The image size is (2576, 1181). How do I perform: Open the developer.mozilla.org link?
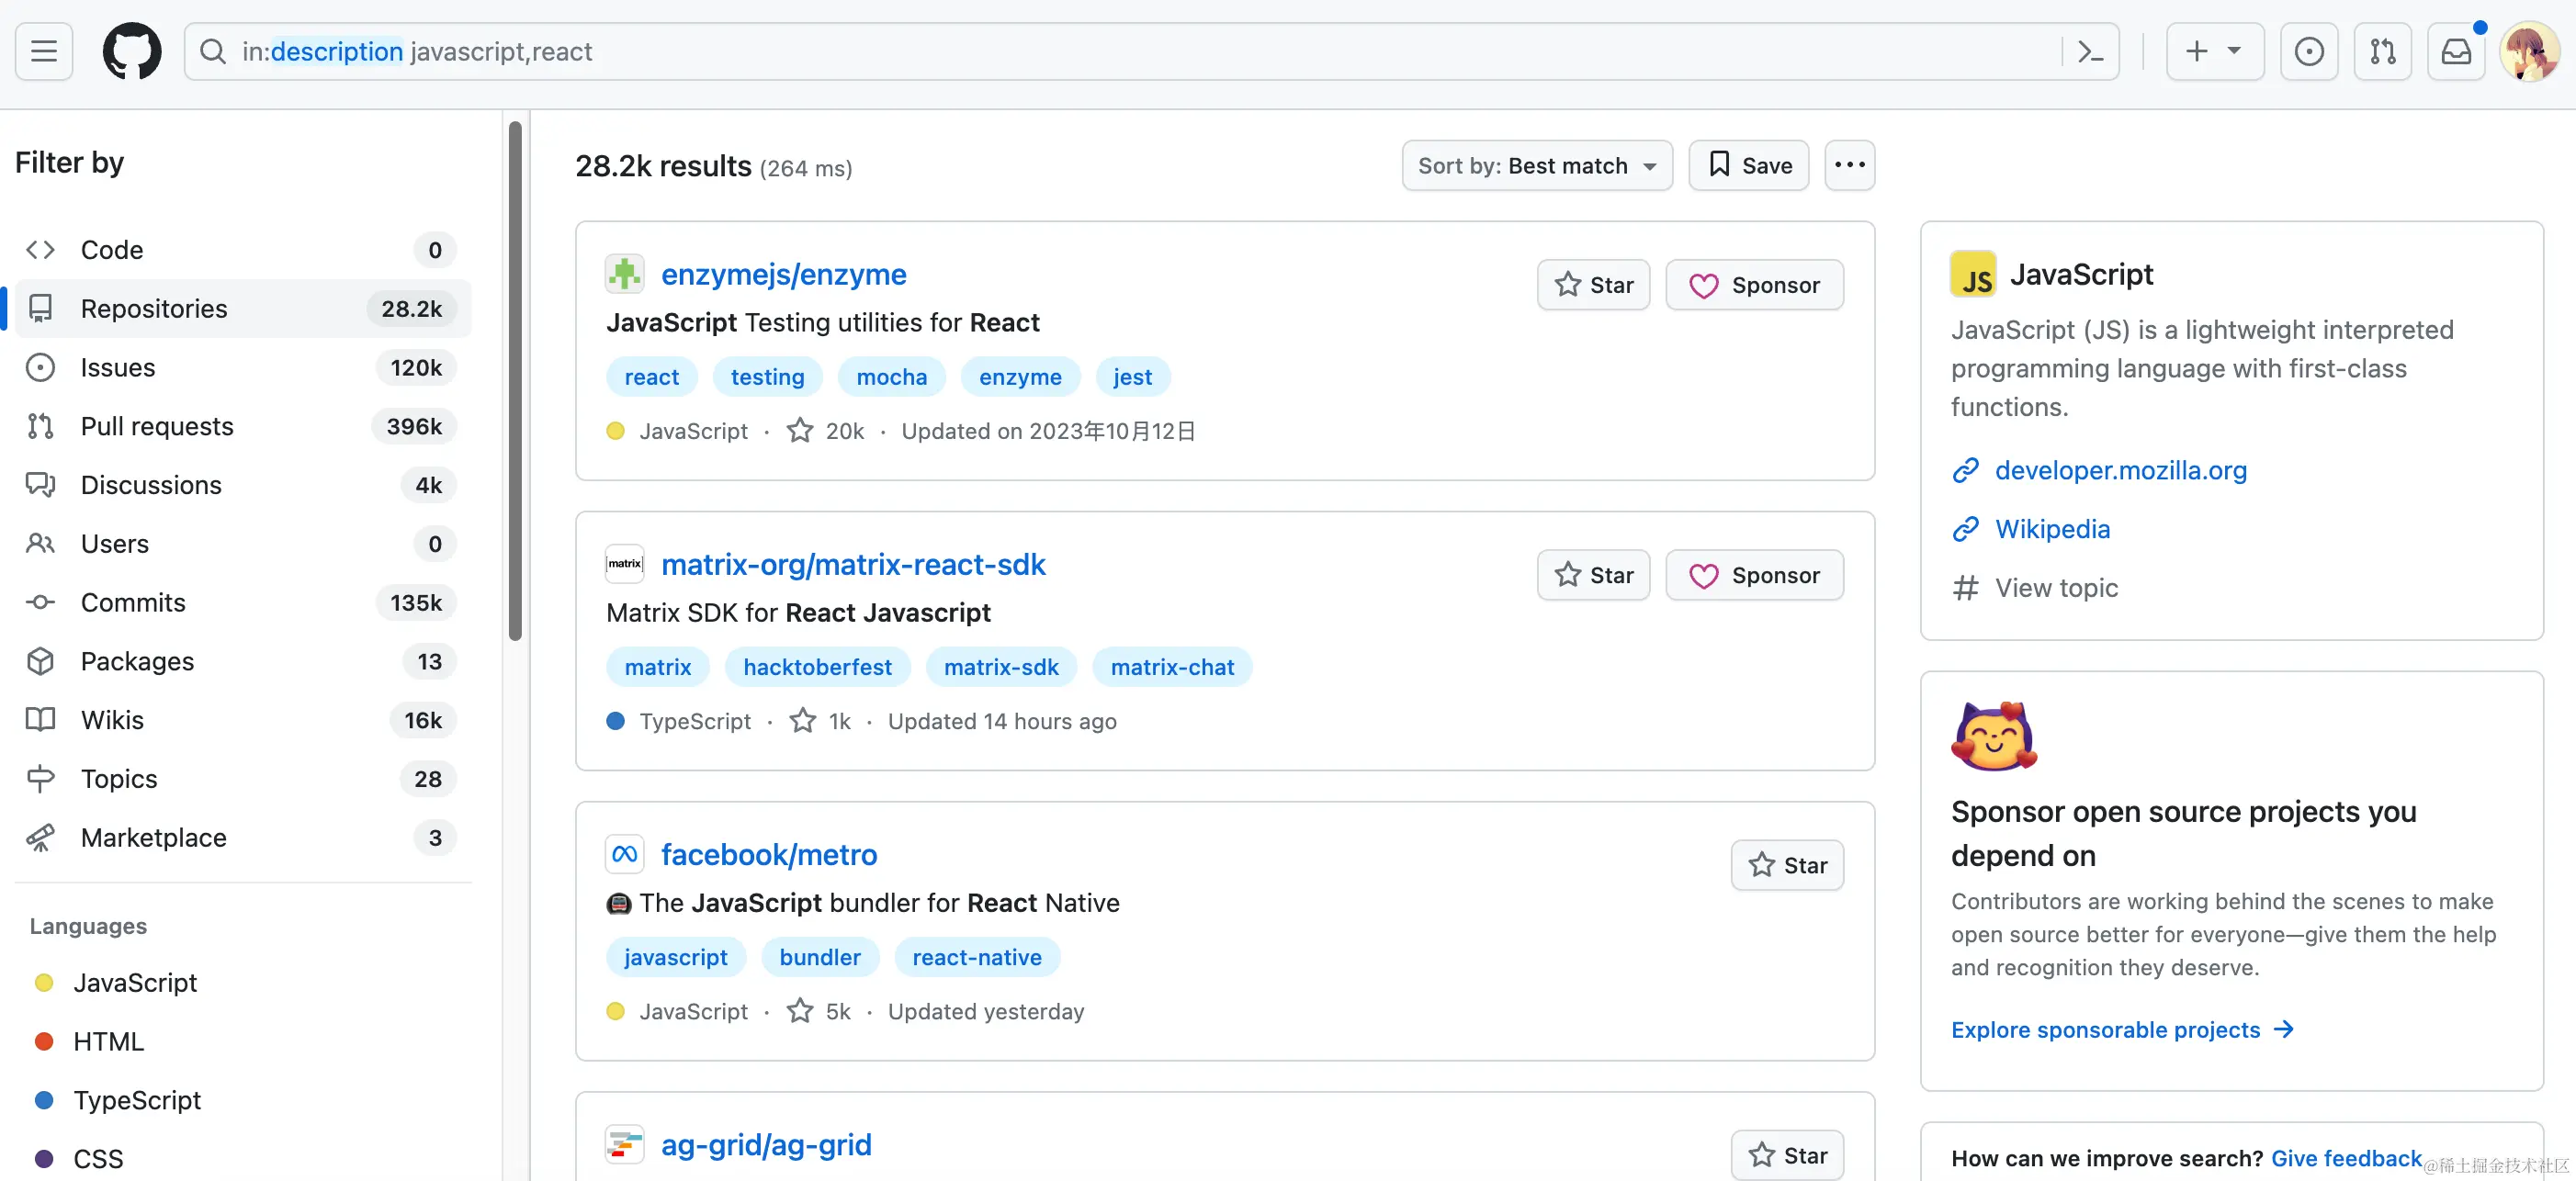pyautogui.click(x=2120, y=470)
